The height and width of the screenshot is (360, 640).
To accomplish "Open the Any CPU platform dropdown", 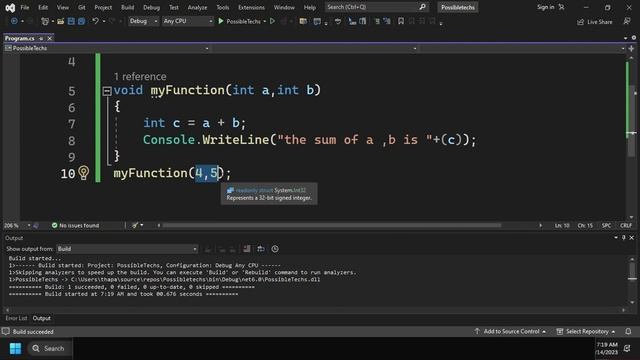I will pyautogui.click(x=188, y=21).
